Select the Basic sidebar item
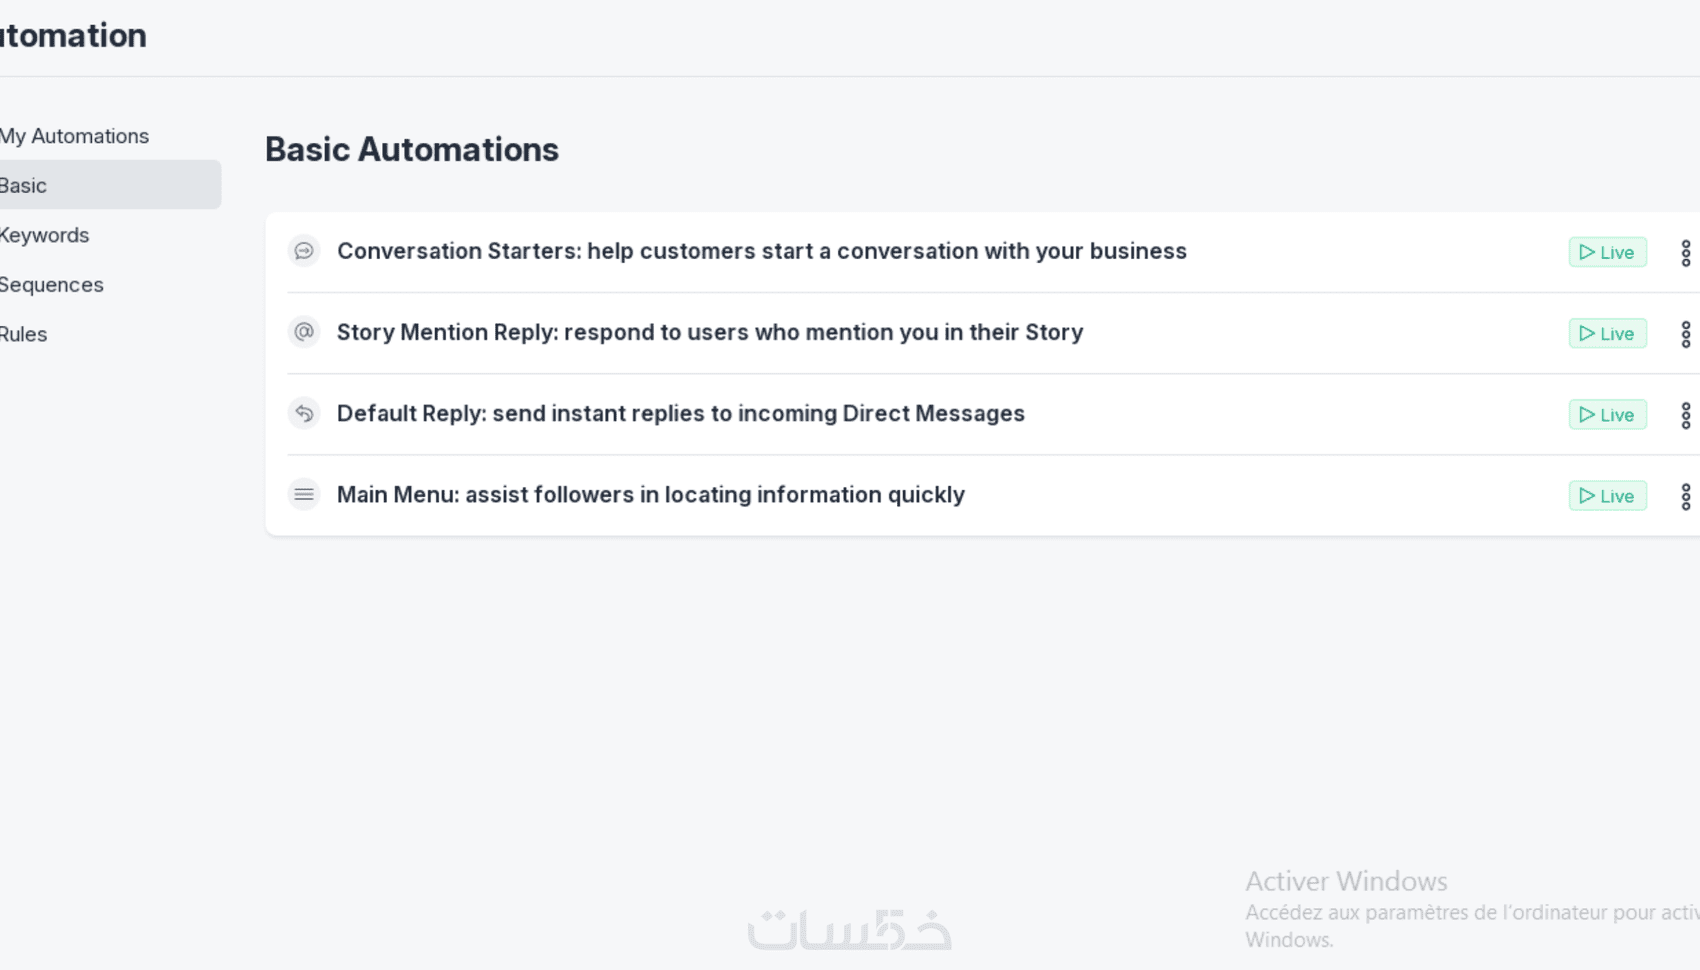Image resolution: width=1700 pixels, height=970 pixels. pos(24,185)
